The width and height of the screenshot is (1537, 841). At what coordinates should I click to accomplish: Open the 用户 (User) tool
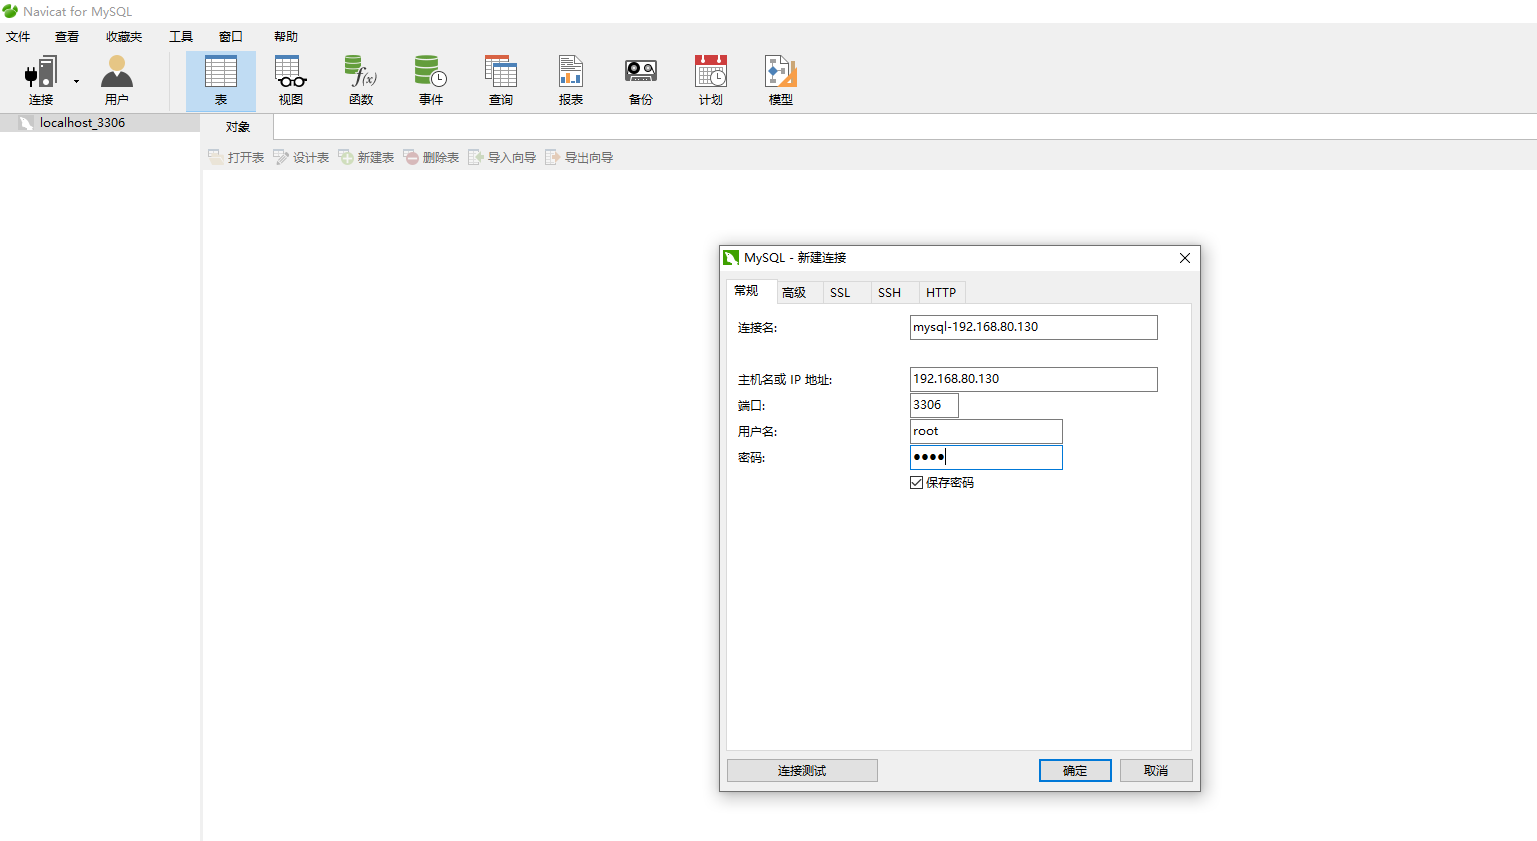117,81
